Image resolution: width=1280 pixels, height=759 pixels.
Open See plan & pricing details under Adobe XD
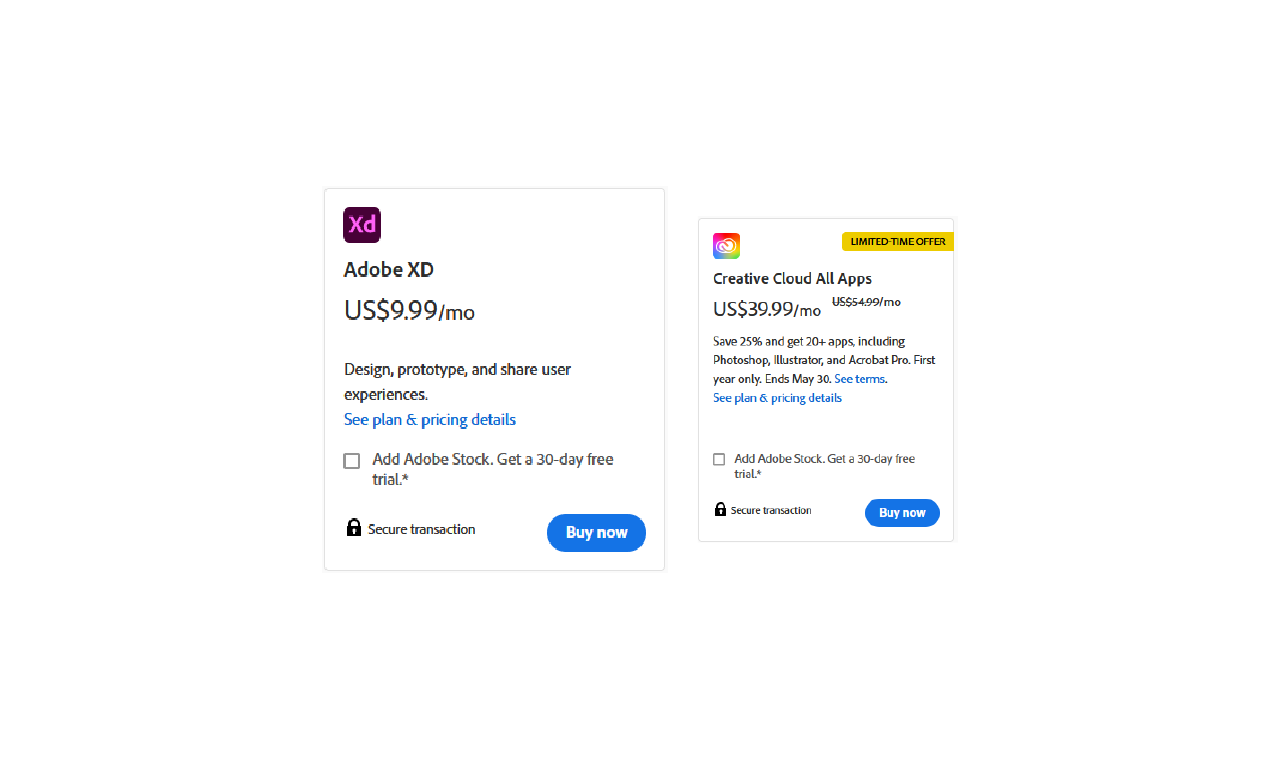click(430, 419)
